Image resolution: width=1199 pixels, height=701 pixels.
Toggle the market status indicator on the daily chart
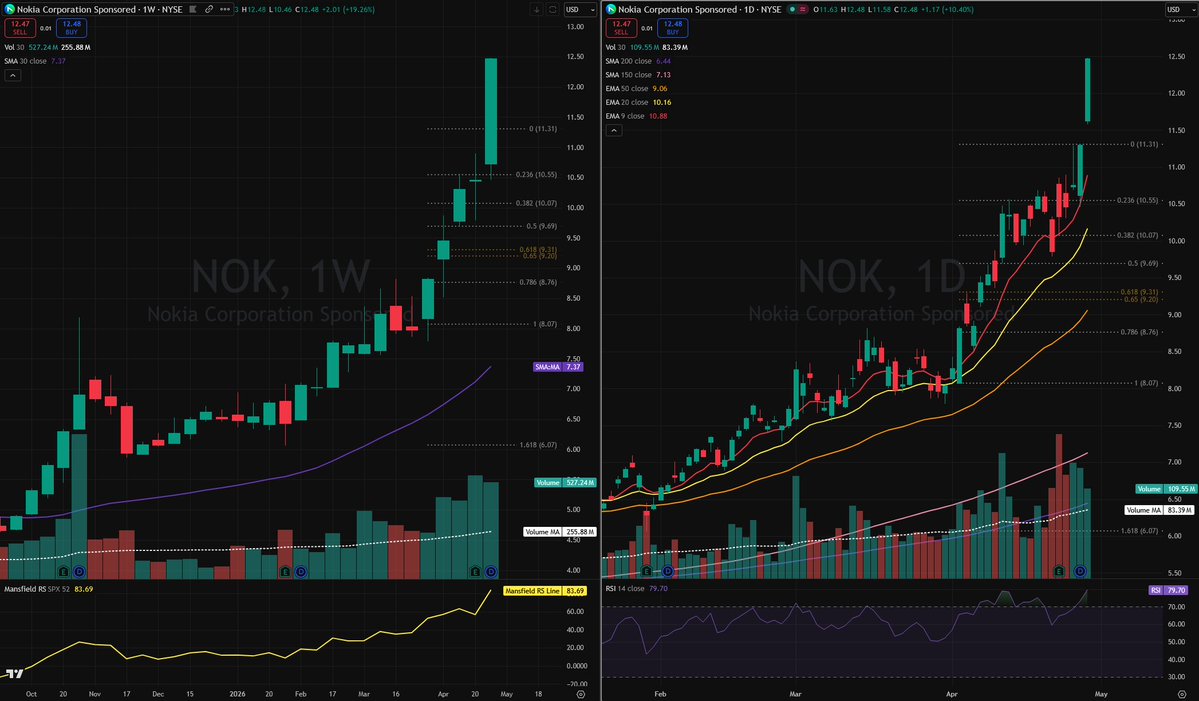point(798,9)
